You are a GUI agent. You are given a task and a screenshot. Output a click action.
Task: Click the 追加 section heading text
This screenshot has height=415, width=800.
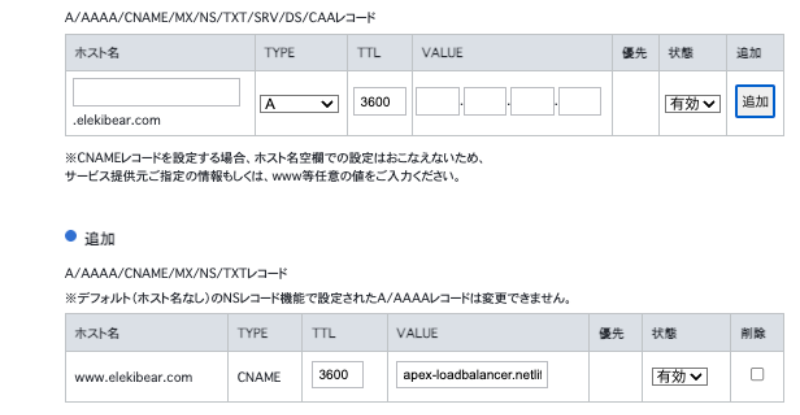[100, 238]
